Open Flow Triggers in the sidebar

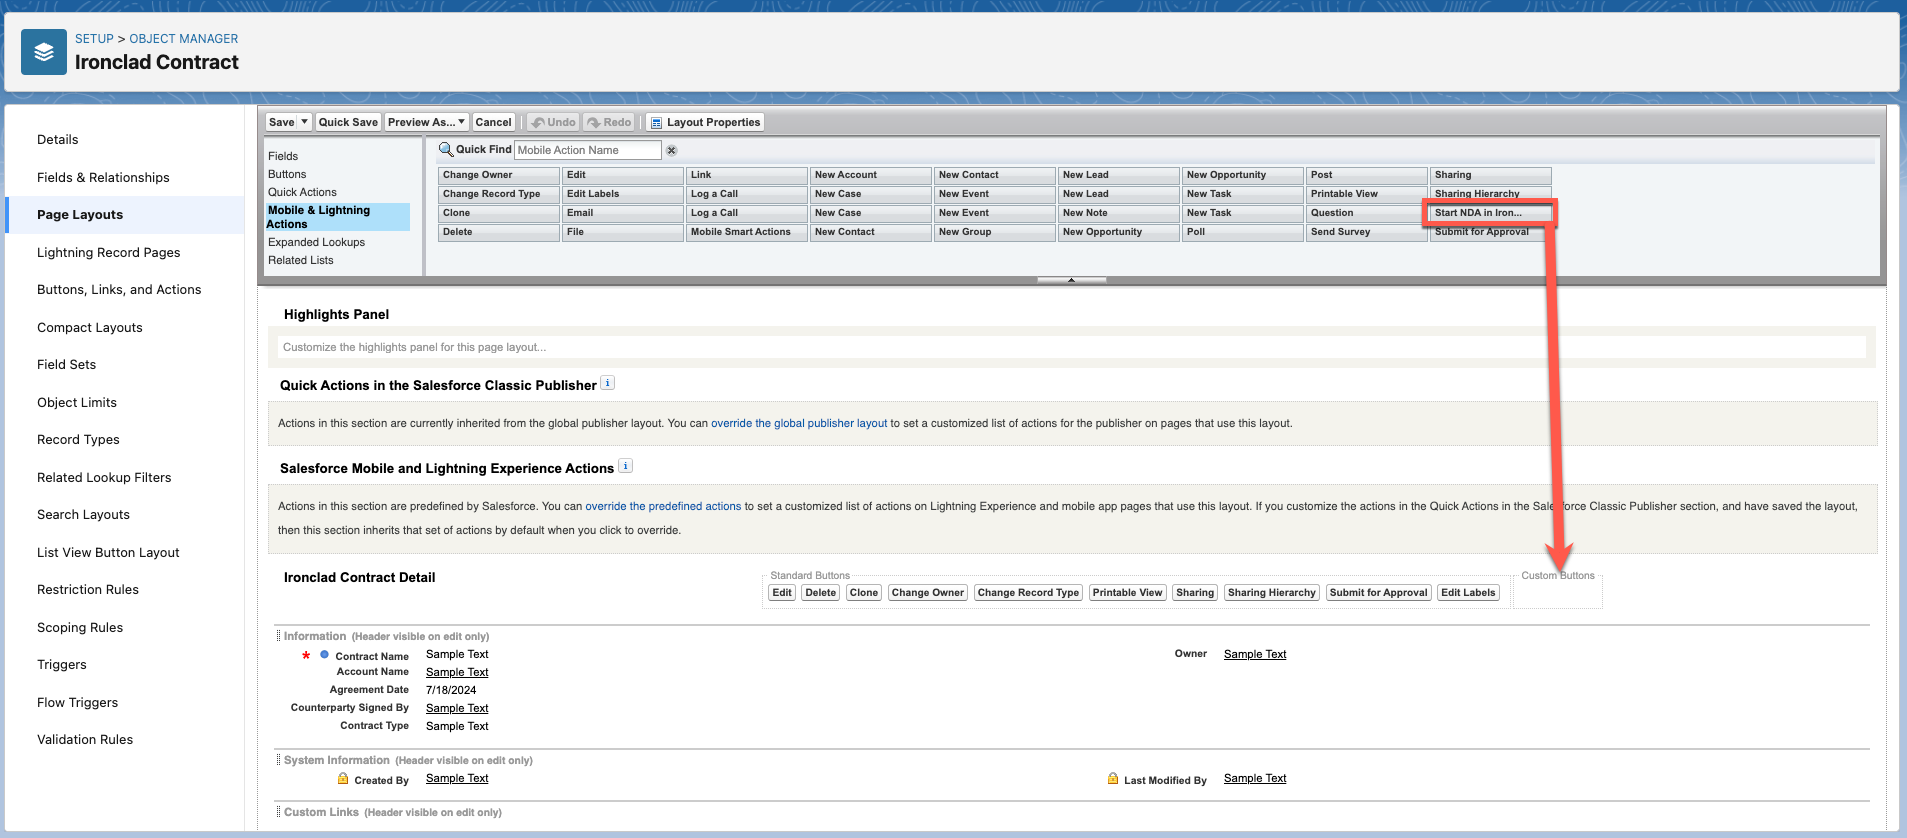[78, 702]
